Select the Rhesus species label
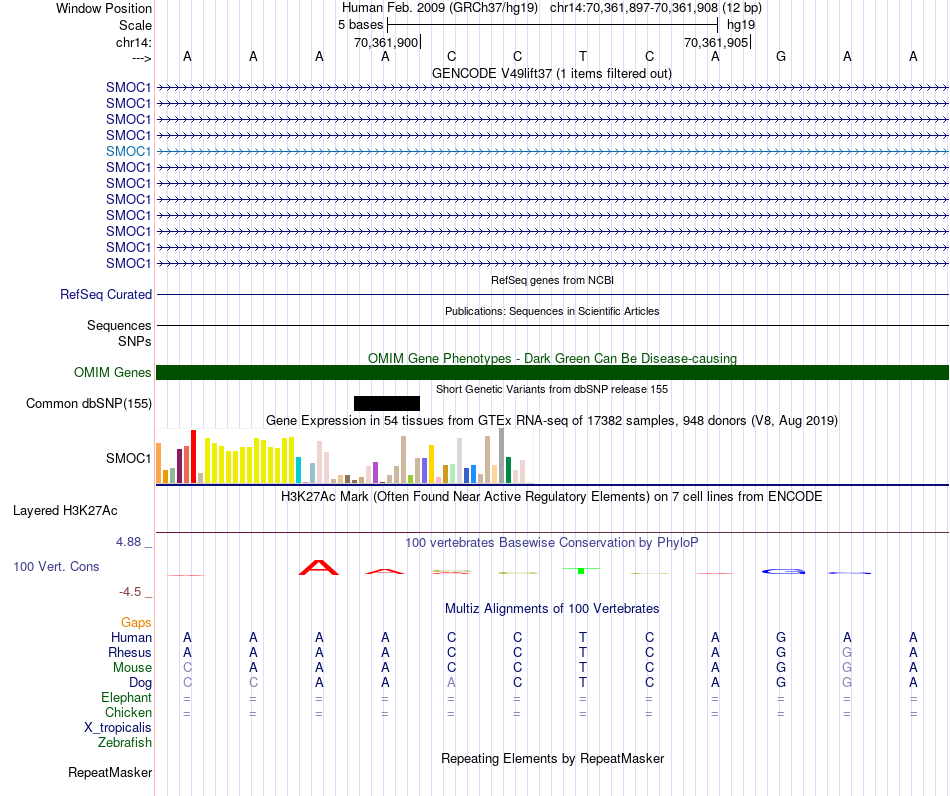Viewport: 950px width, 796px height. coord(130,652)
